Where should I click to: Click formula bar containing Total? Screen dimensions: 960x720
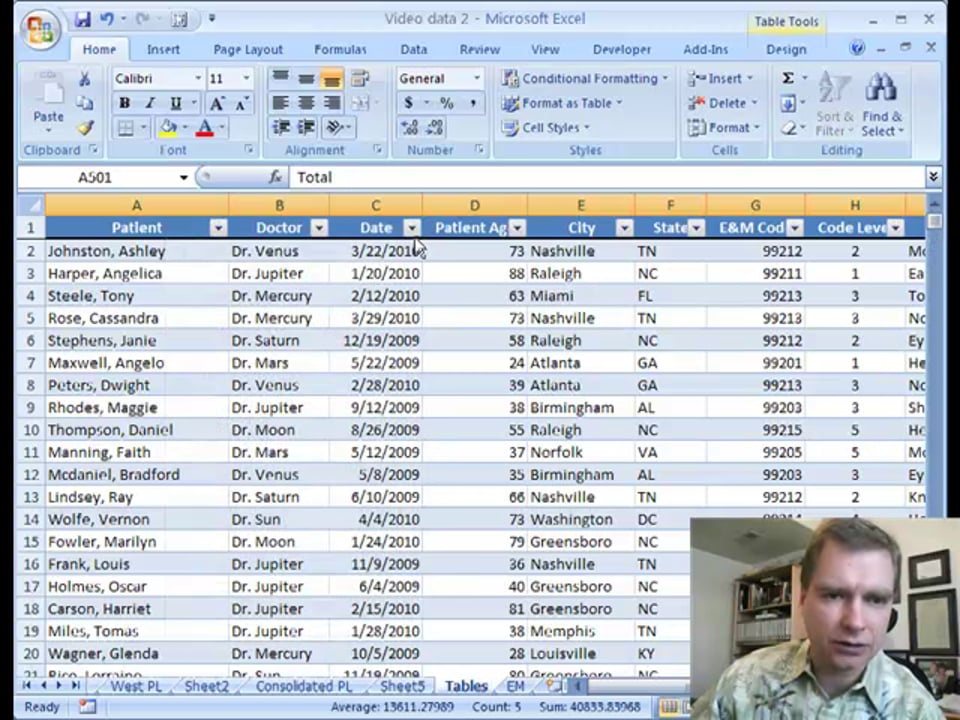pos(606,178)
